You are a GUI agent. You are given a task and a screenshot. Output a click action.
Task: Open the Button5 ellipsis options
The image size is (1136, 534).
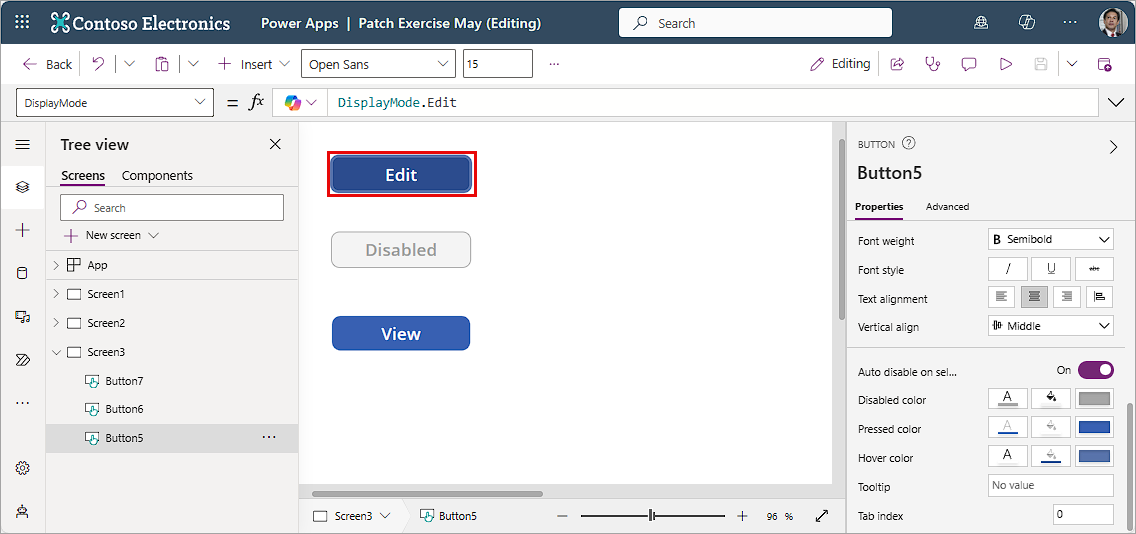(x=269, y=438)
